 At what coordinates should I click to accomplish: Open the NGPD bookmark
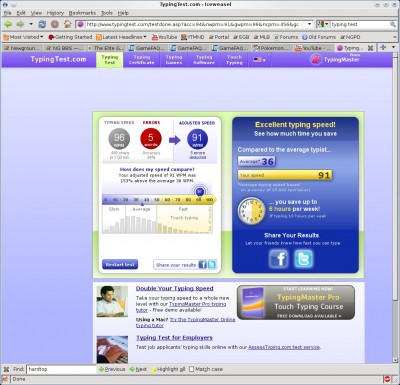(350, 37)
